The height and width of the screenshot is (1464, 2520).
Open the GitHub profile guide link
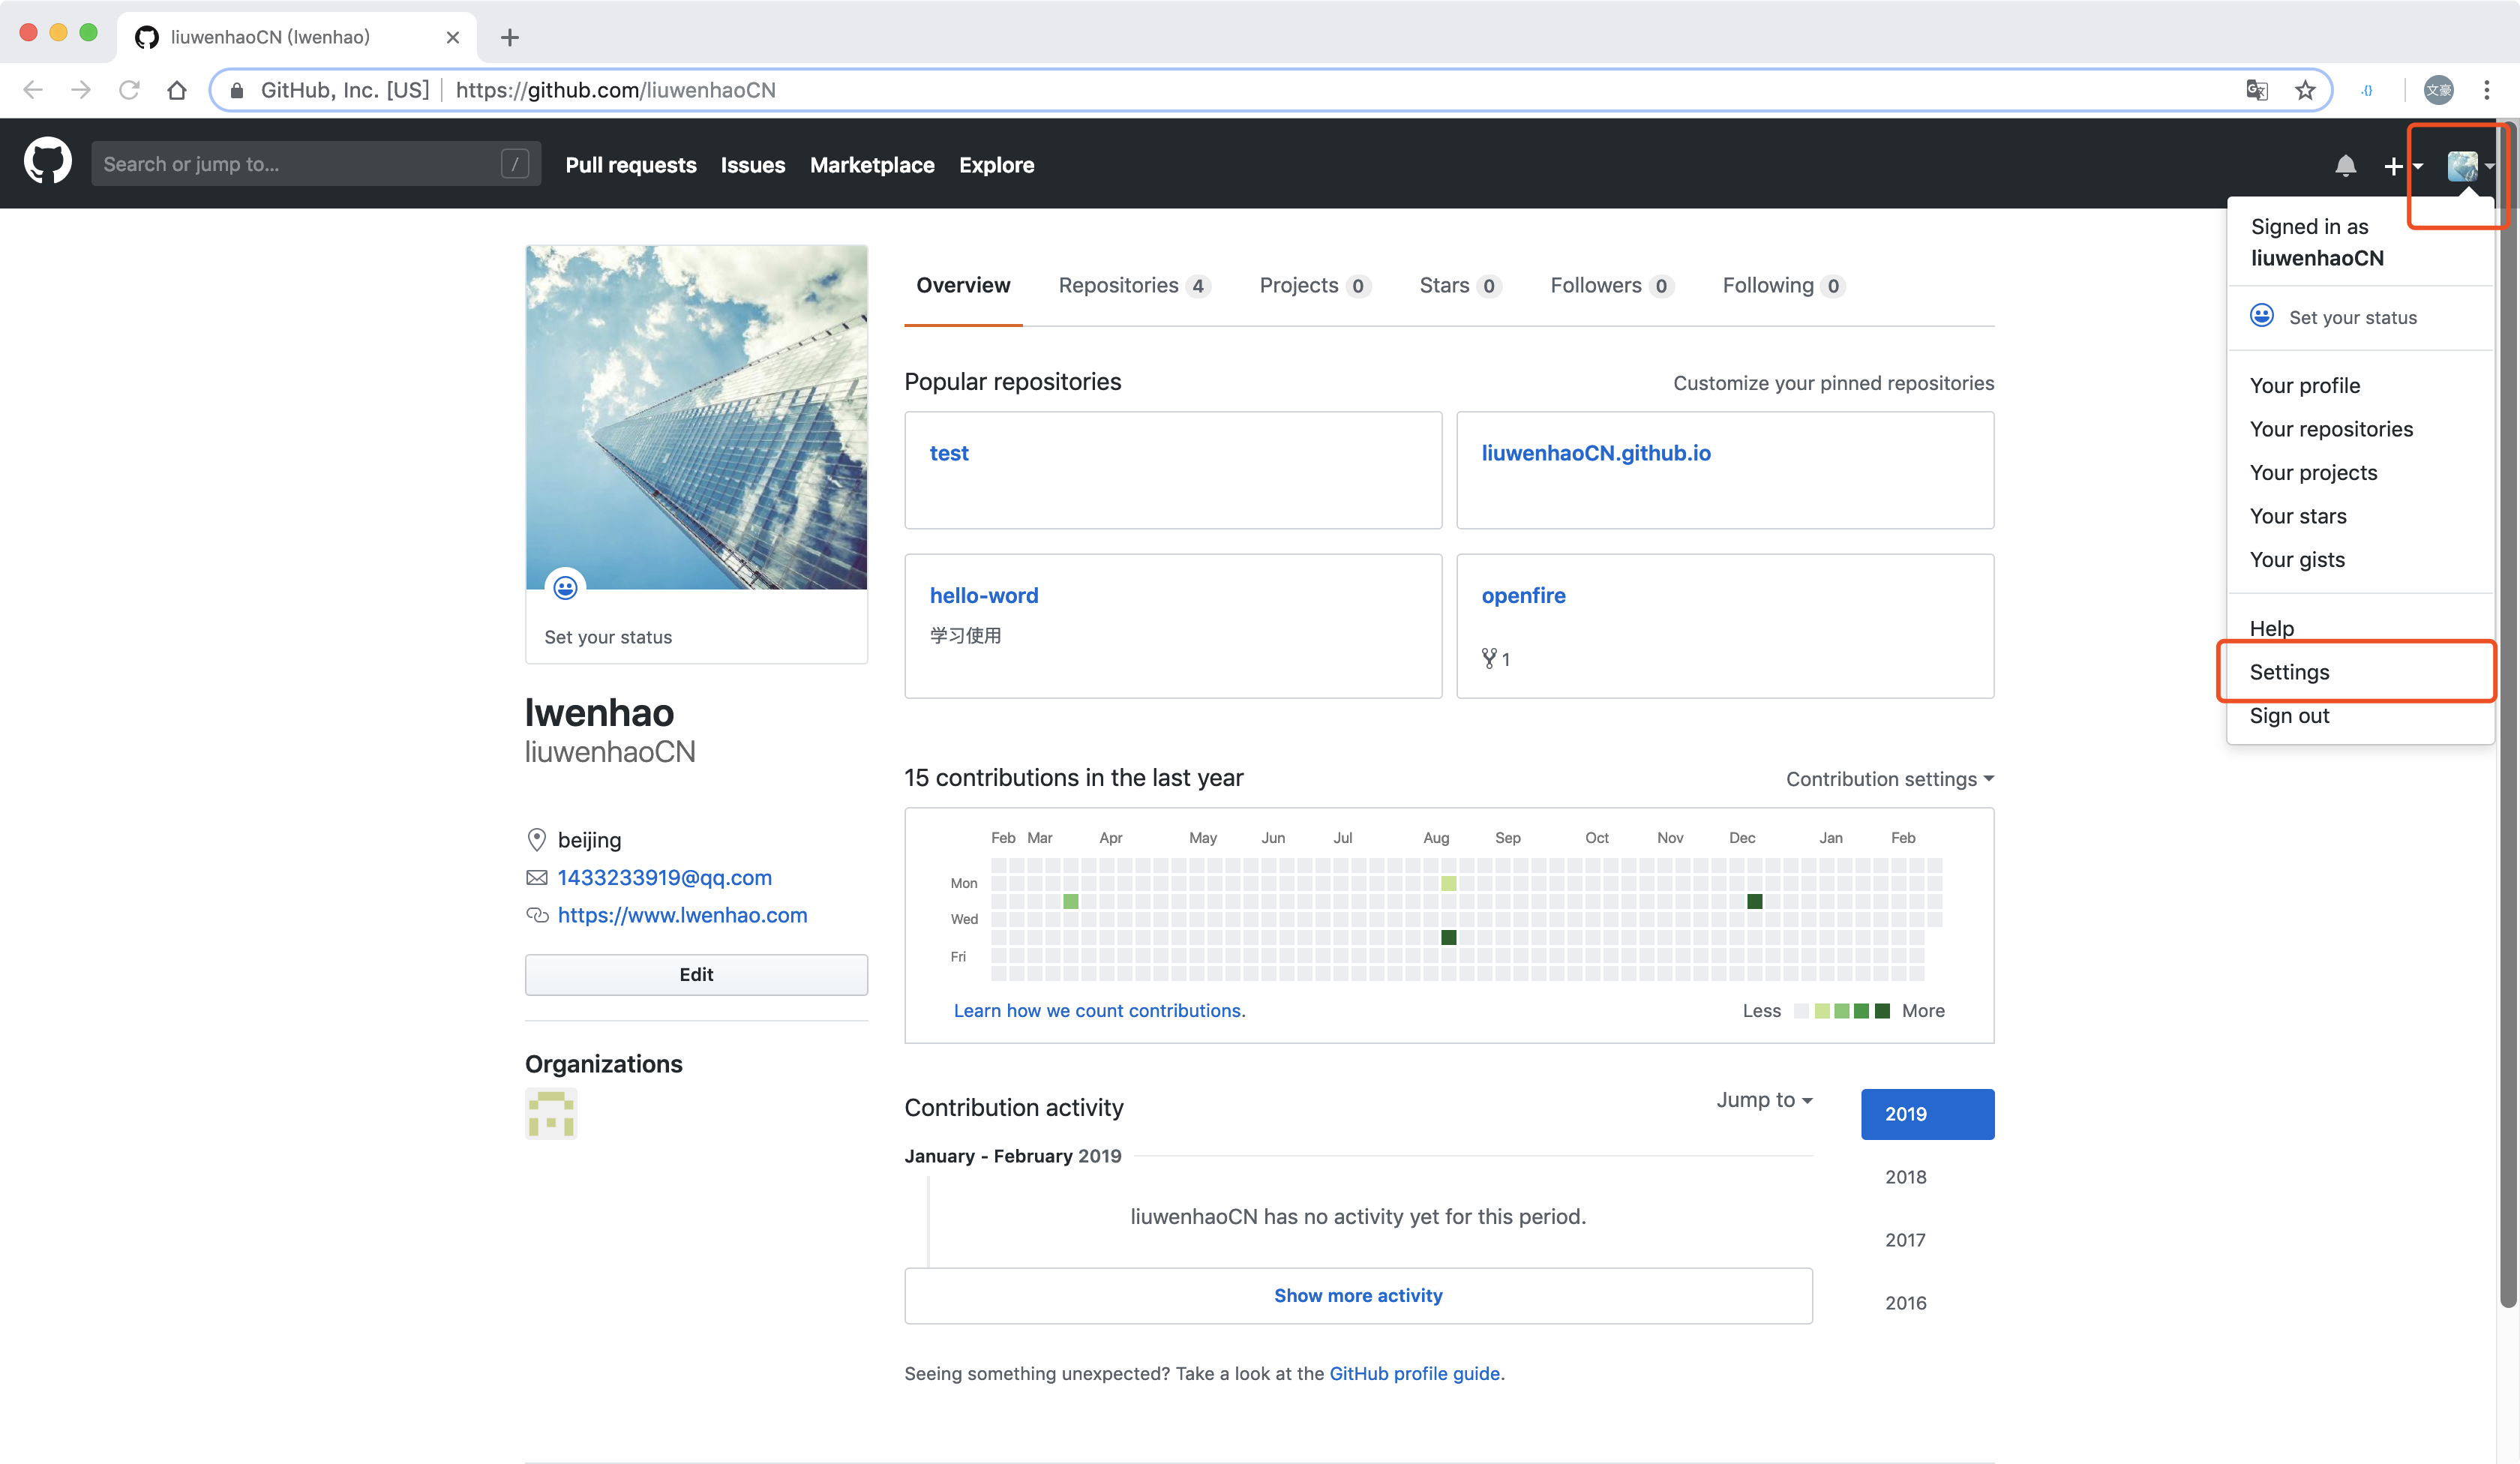click(x=1414, y=1373)
